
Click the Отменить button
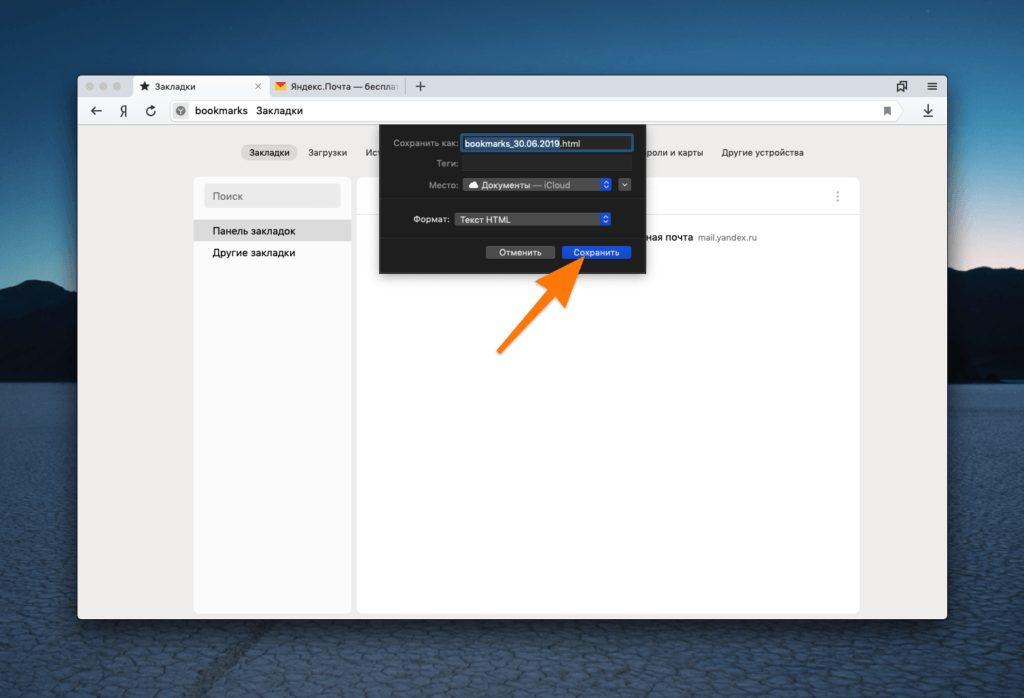point(520,252)
